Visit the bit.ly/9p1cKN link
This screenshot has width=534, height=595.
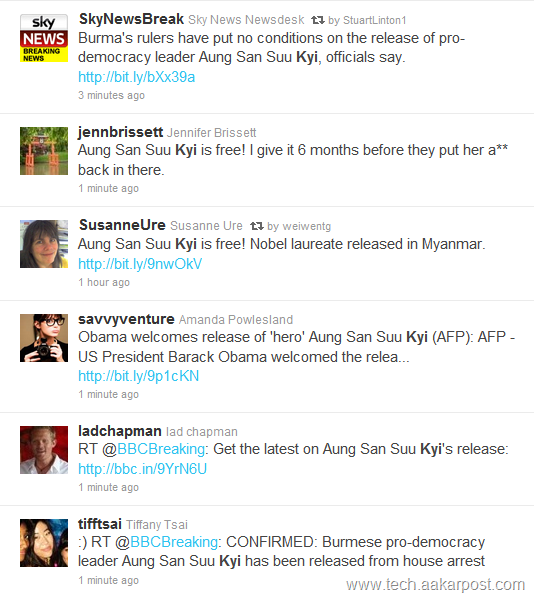click(x=139, y=376)
